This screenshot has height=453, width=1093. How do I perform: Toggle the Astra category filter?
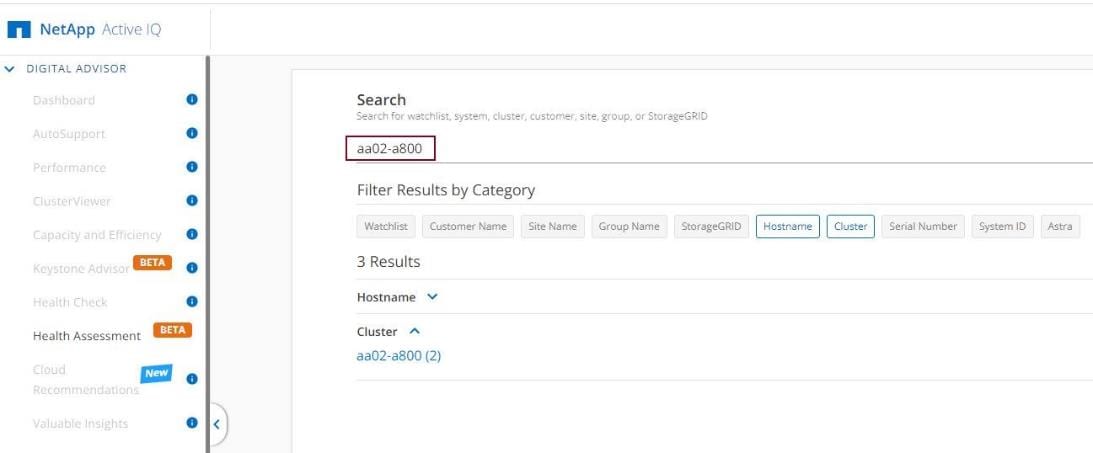click(x=1060, y=226)
